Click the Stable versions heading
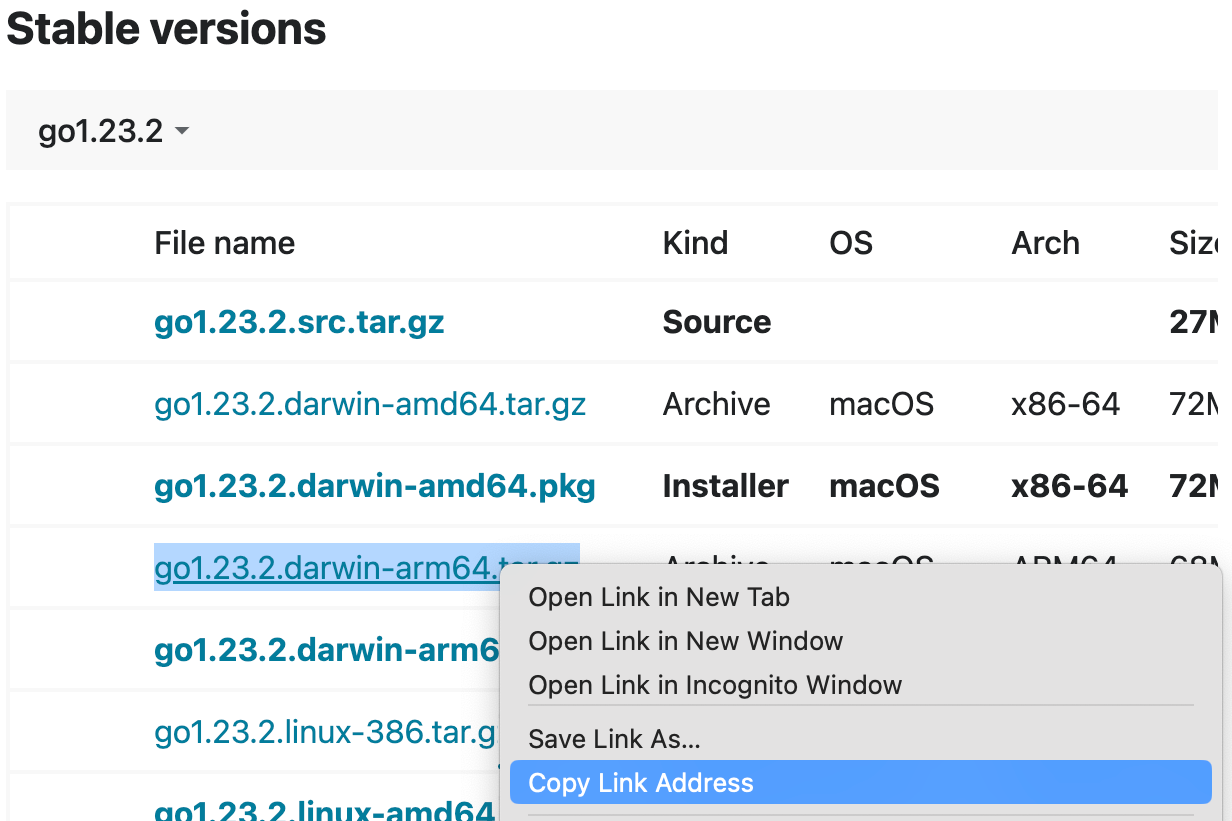 tap(166, 29)
